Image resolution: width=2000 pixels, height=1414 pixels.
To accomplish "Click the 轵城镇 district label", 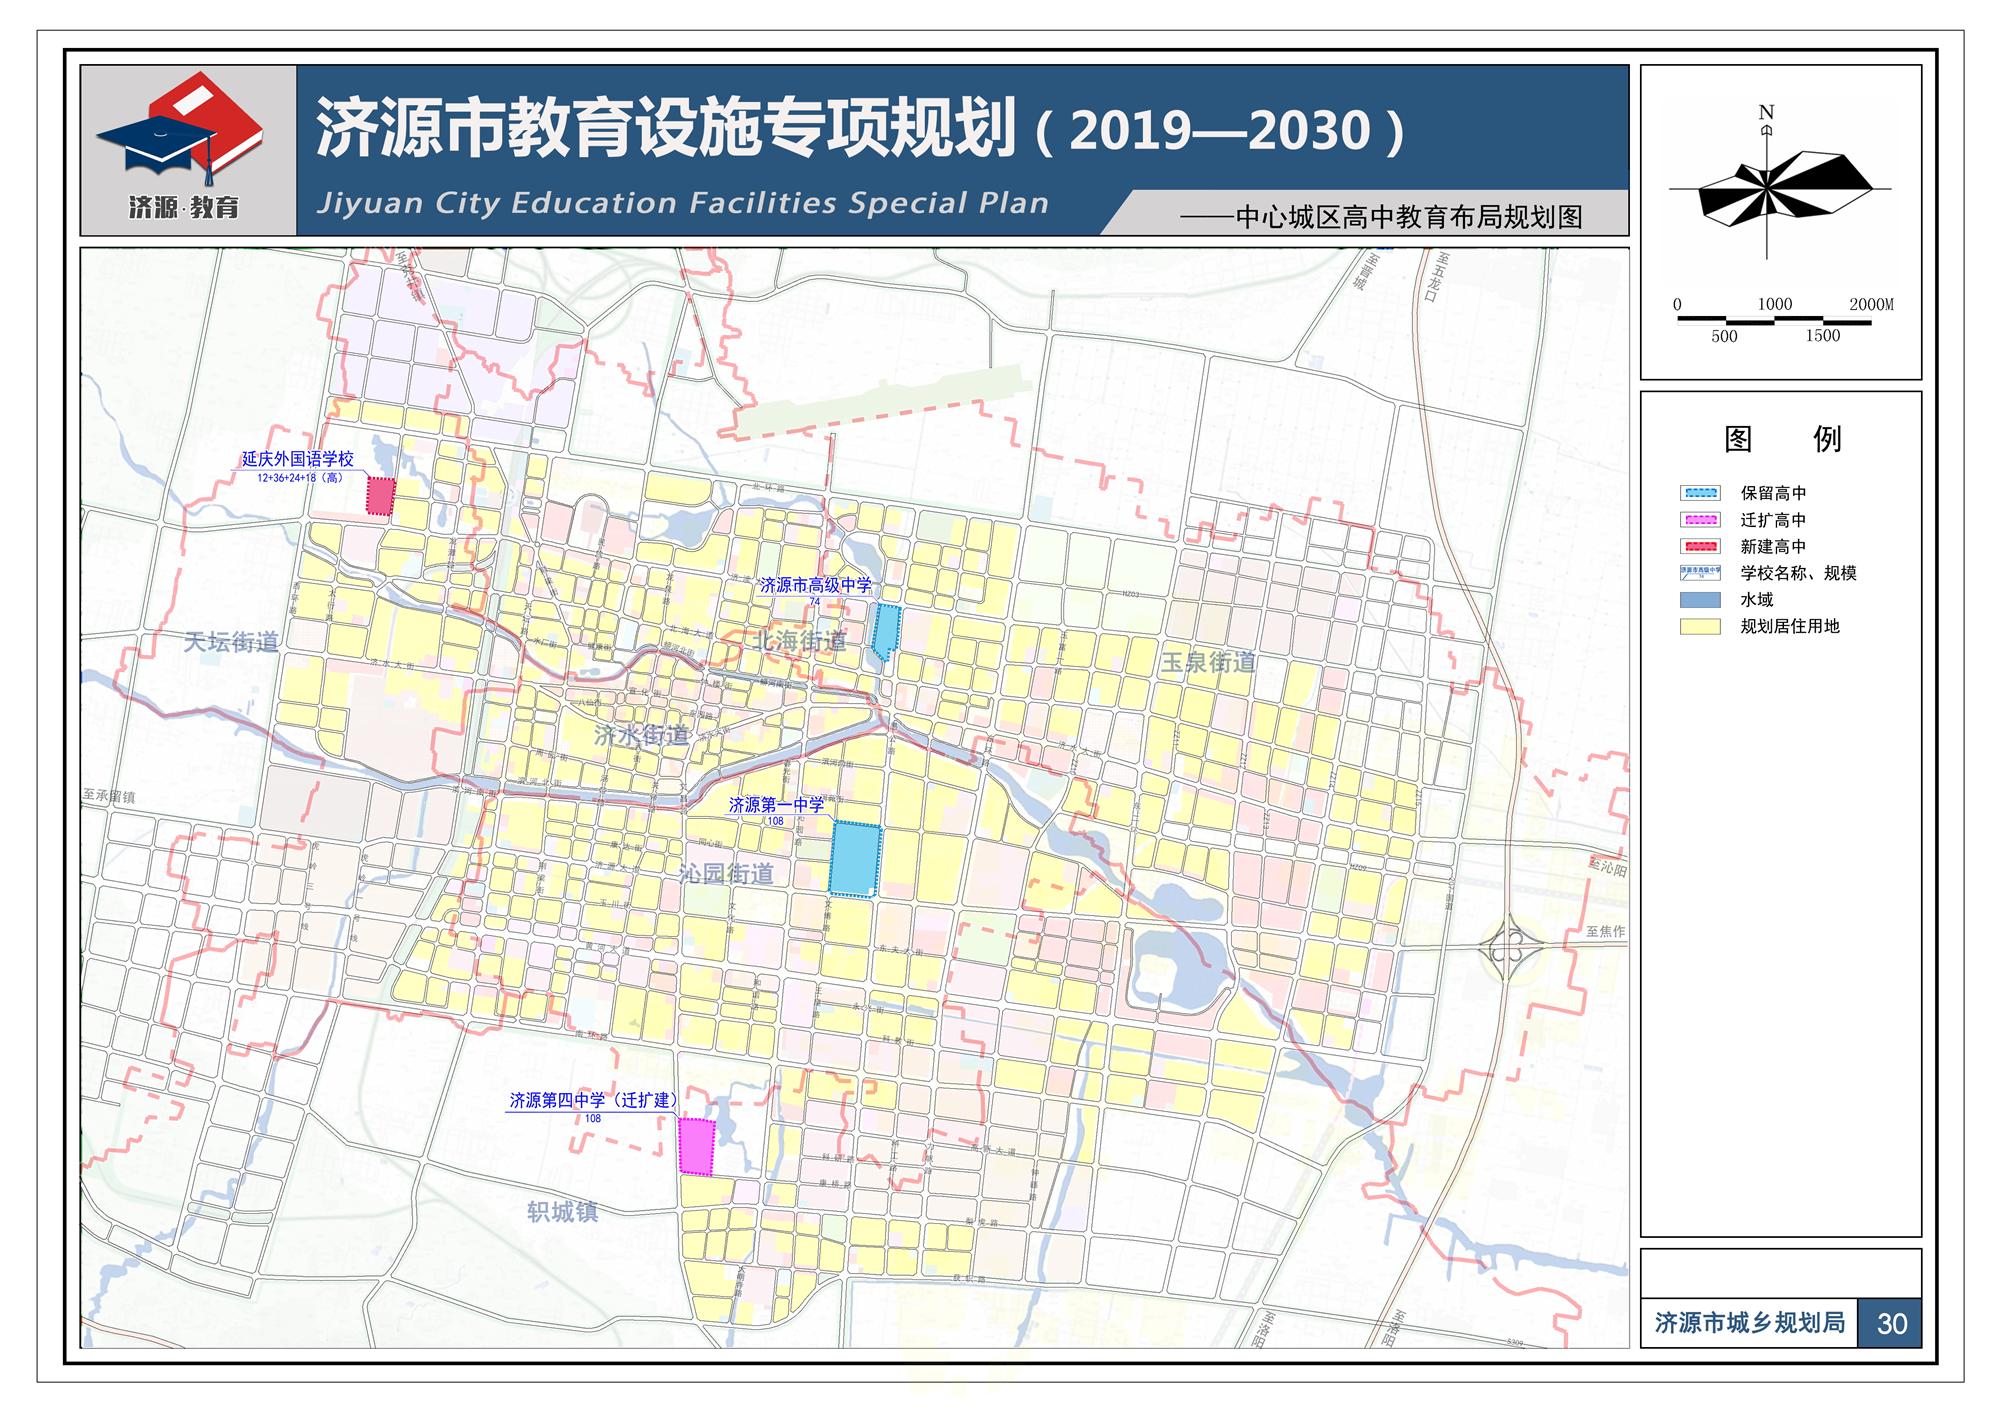I will click(x=563, y=1212).
